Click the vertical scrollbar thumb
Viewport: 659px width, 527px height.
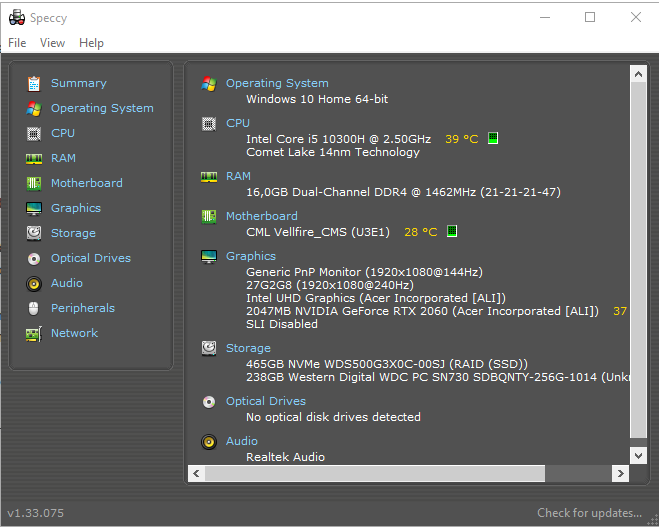[638, 260]
